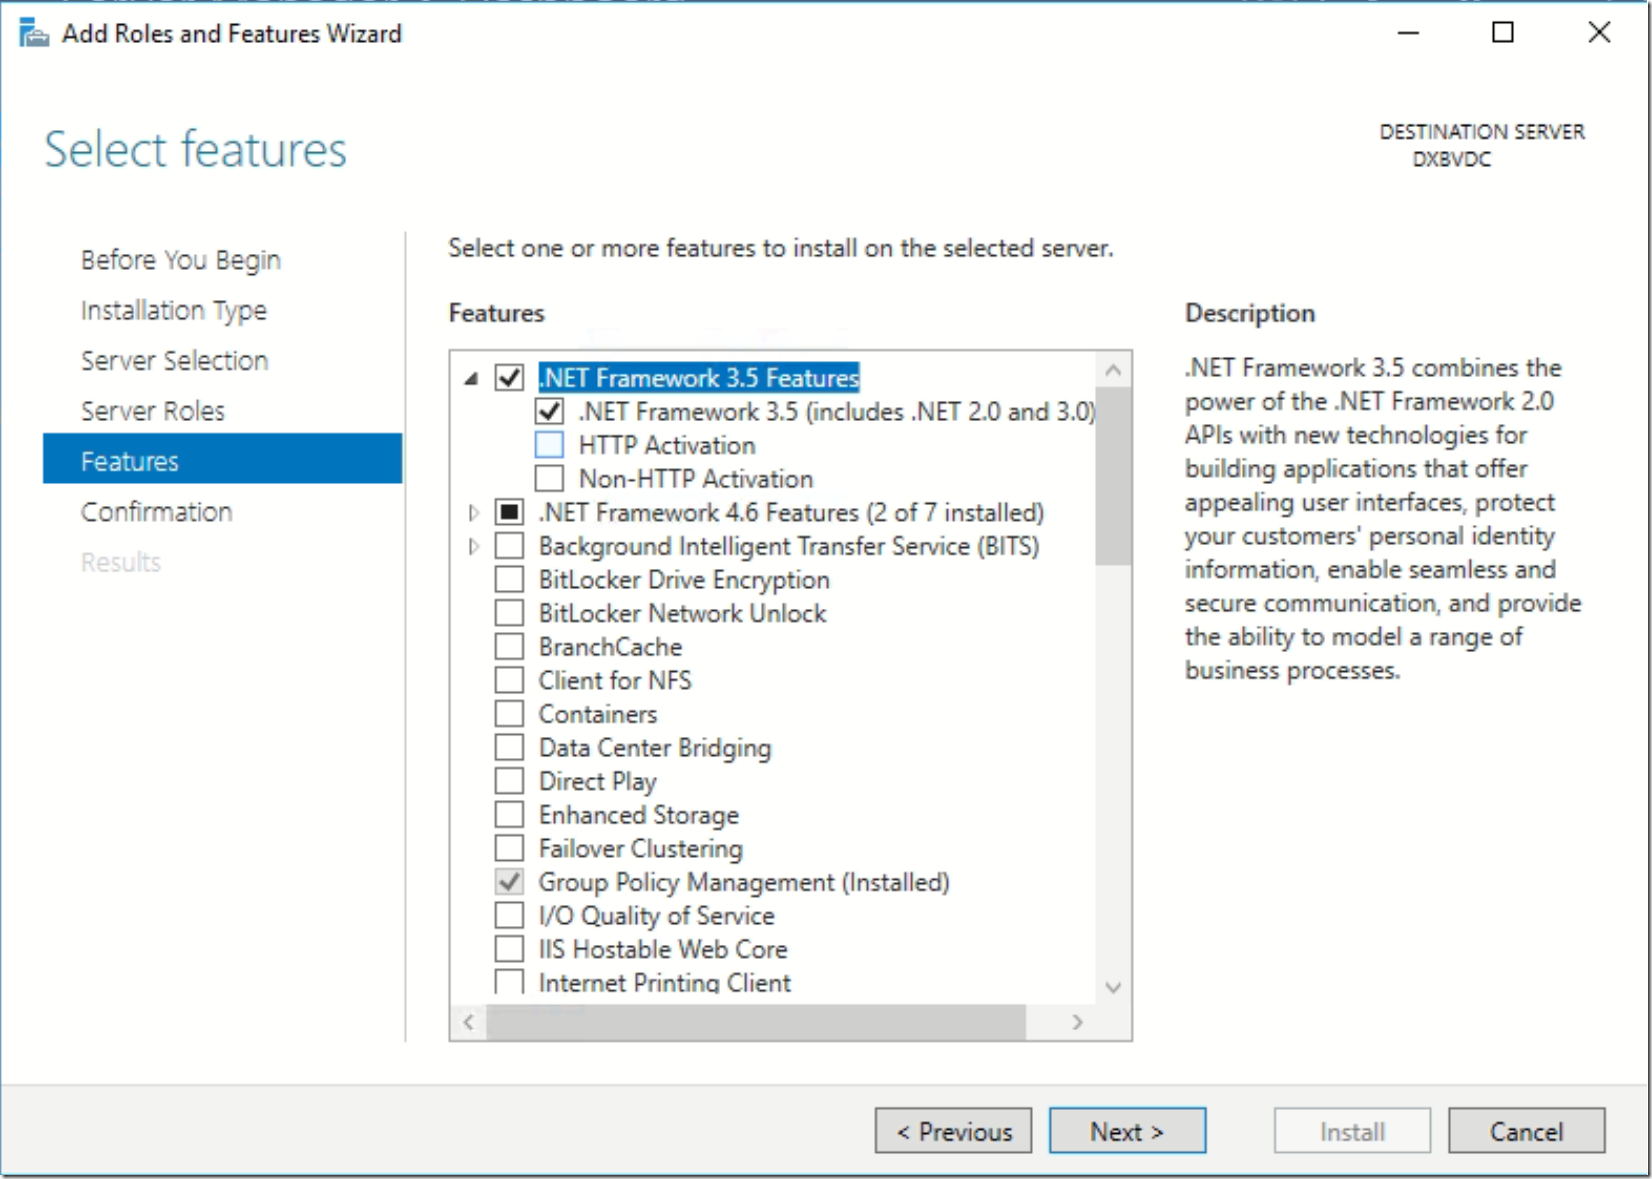Click the Previous button
Screen dimensions: 1652x1179
point(953,1131)
